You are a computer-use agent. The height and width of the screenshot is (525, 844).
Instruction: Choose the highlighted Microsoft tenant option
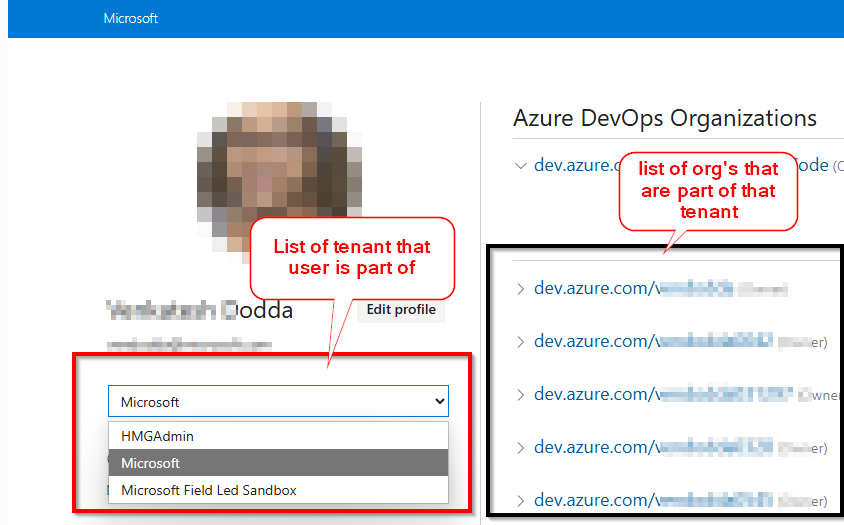pyautogui.click(x=278, y=463)
